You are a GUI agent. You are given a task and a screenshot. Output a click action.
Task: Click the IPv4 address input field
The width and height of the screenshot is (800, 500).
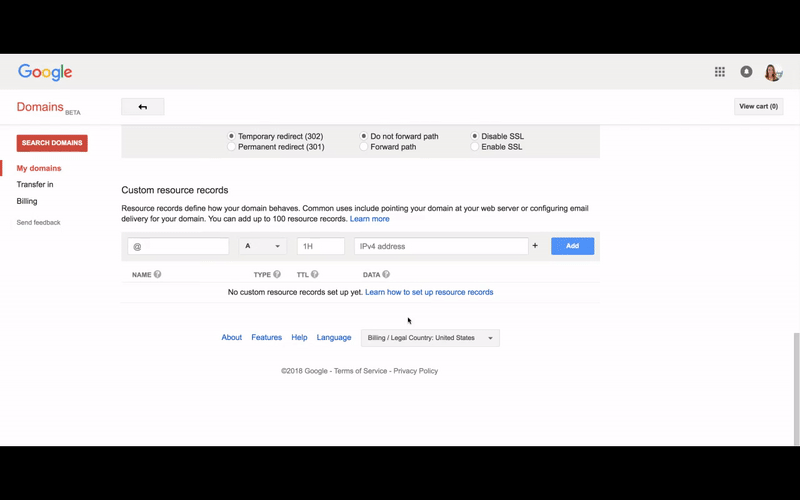coord(441,246)
